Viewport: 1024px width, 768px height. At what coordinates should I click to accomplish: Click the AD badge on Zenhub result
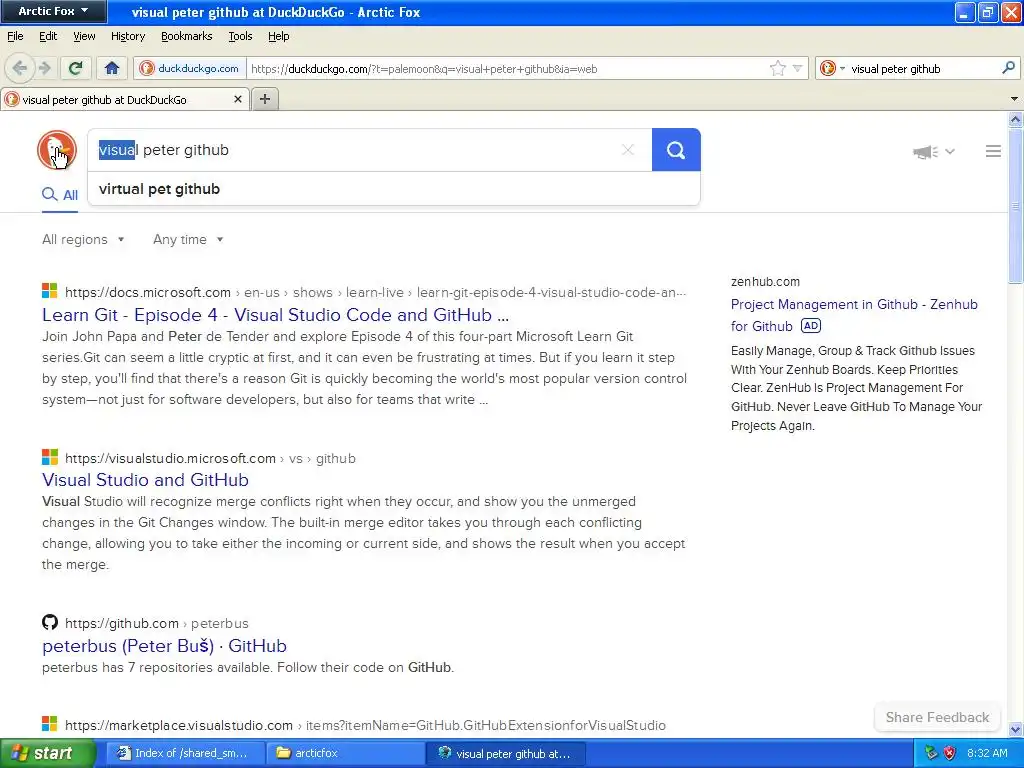tap(810, 325)
